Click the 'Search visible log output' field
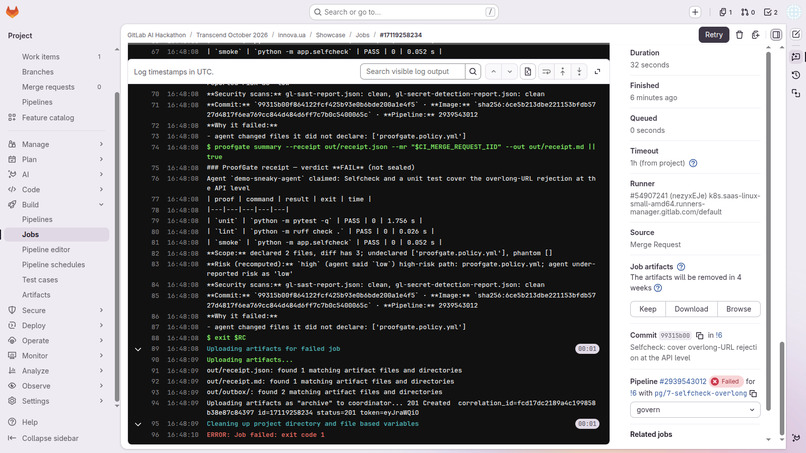The image size is (806, 453). pyautogui.click(x=413, y=71)
